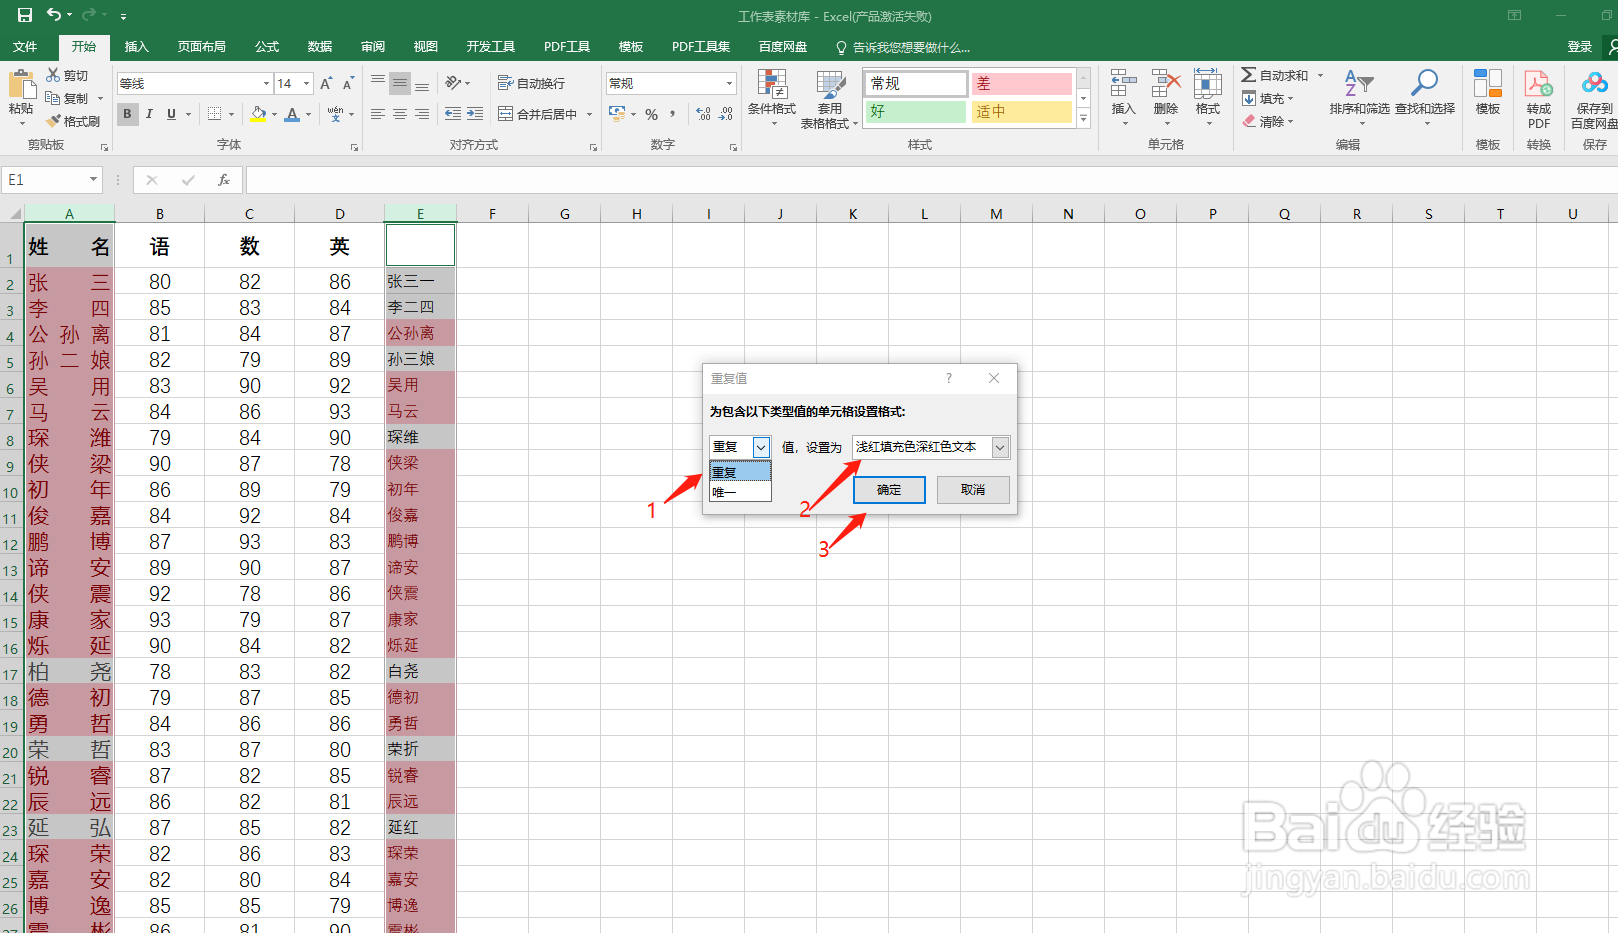Image resolution: width=1618 pixels, height=933 pixels.
Task: Click the increase decimal icon
Action: pos(703,114)
